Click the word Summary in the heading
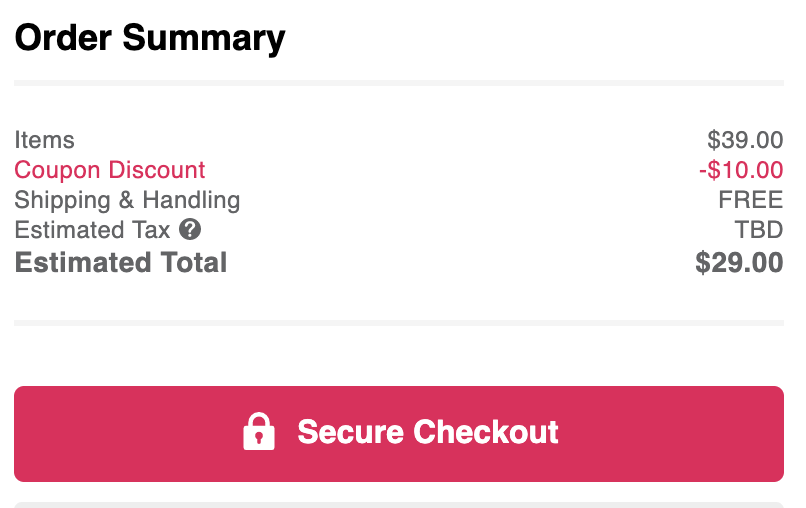 (204, 39)
